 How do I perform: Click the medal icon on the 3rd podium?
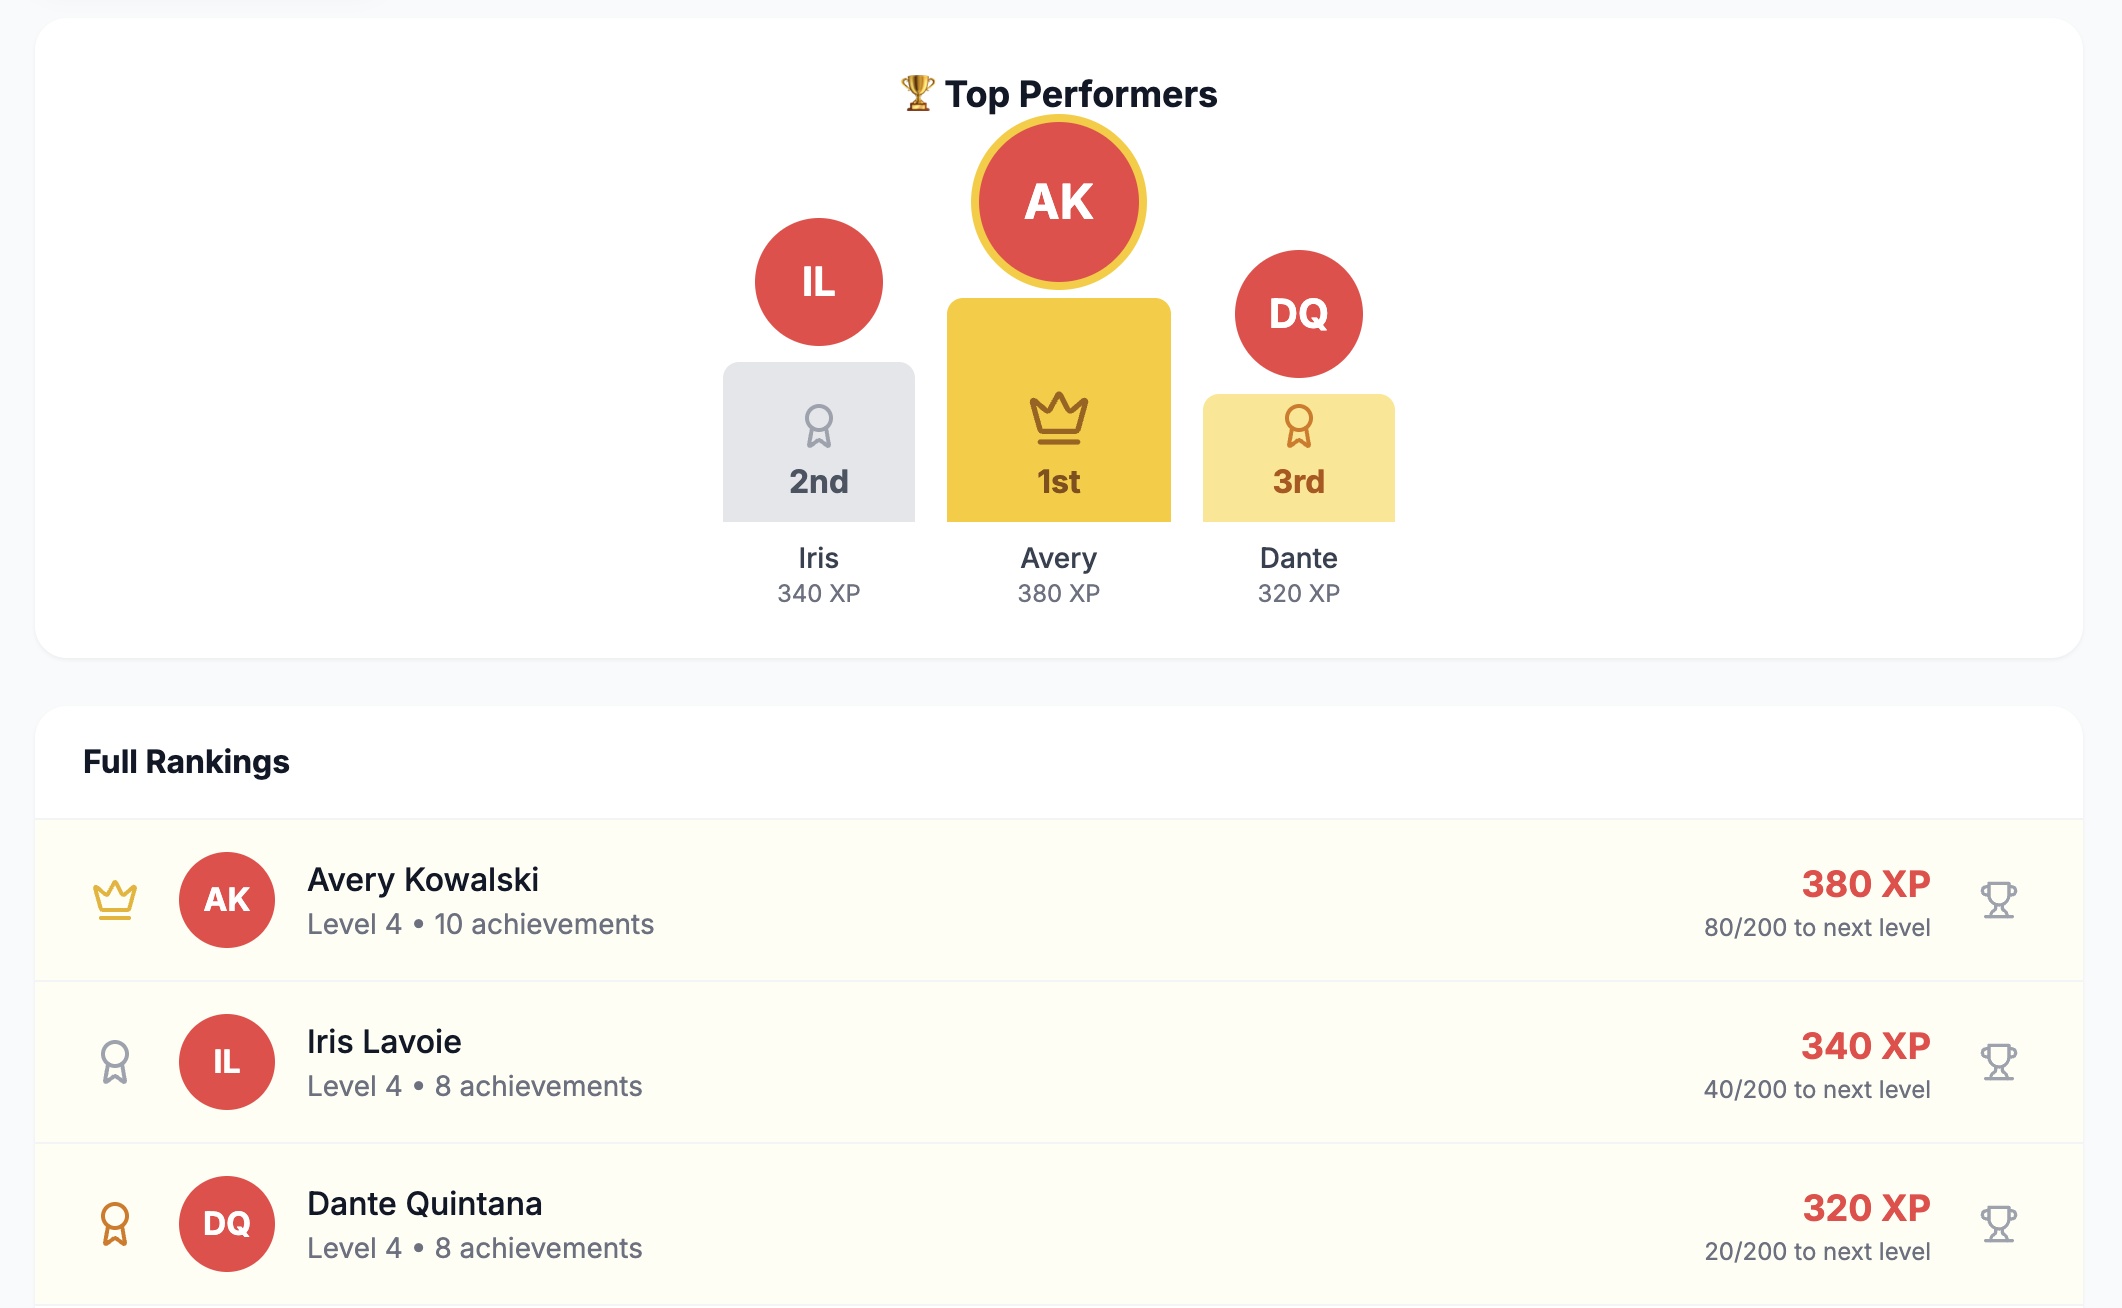(x=1298, y=426)
